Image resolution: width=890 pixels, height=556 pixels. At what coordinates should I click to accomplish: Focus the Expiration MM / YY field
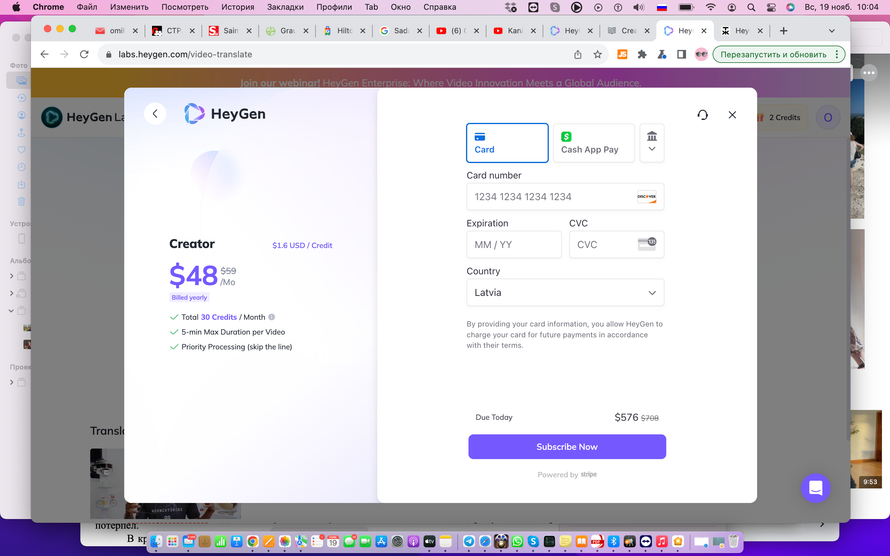tap(514, 245)
